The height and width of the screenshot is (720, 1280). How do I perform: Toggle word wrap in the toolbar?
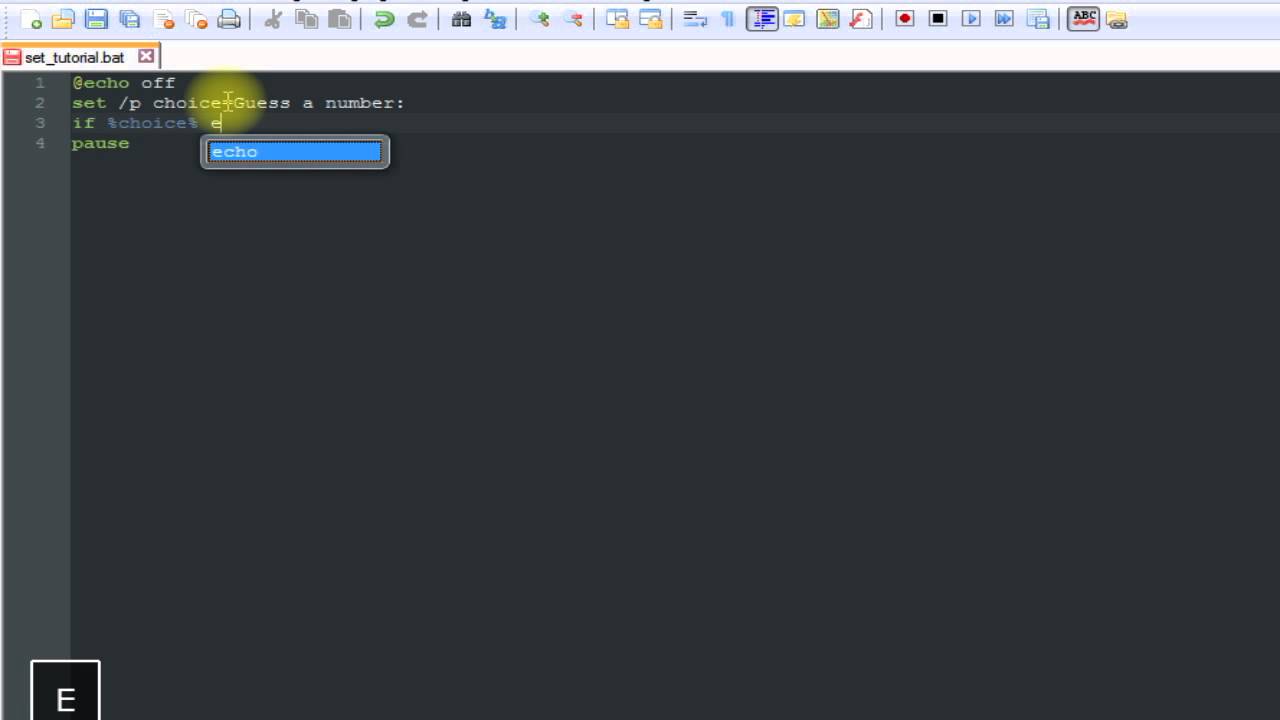pyautogui.click(x=695, y=19)
